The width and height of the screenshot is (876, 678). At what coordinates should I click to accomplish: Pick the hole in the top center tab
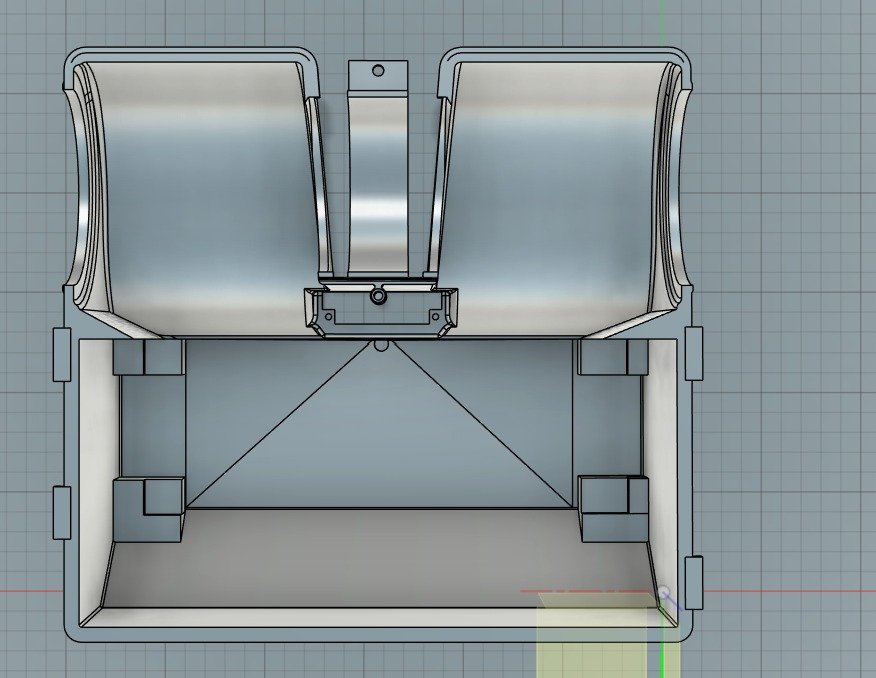(x=378, y=71)
